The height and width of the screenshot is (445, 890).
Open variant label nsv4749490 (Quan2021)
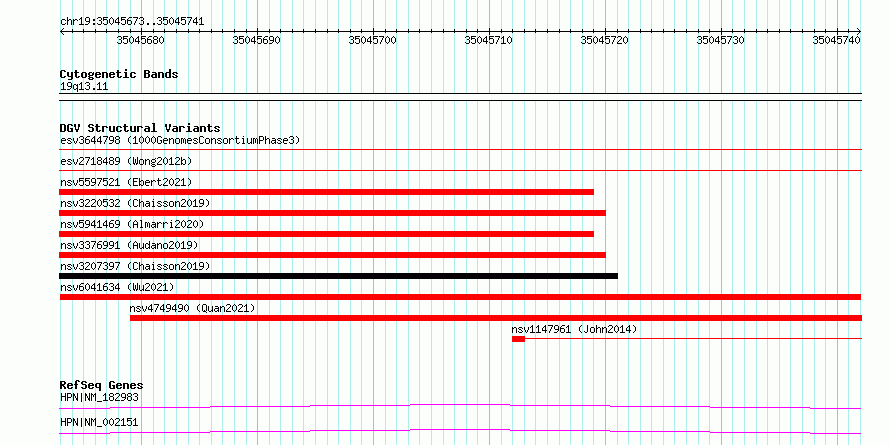(x=192, y=308)
